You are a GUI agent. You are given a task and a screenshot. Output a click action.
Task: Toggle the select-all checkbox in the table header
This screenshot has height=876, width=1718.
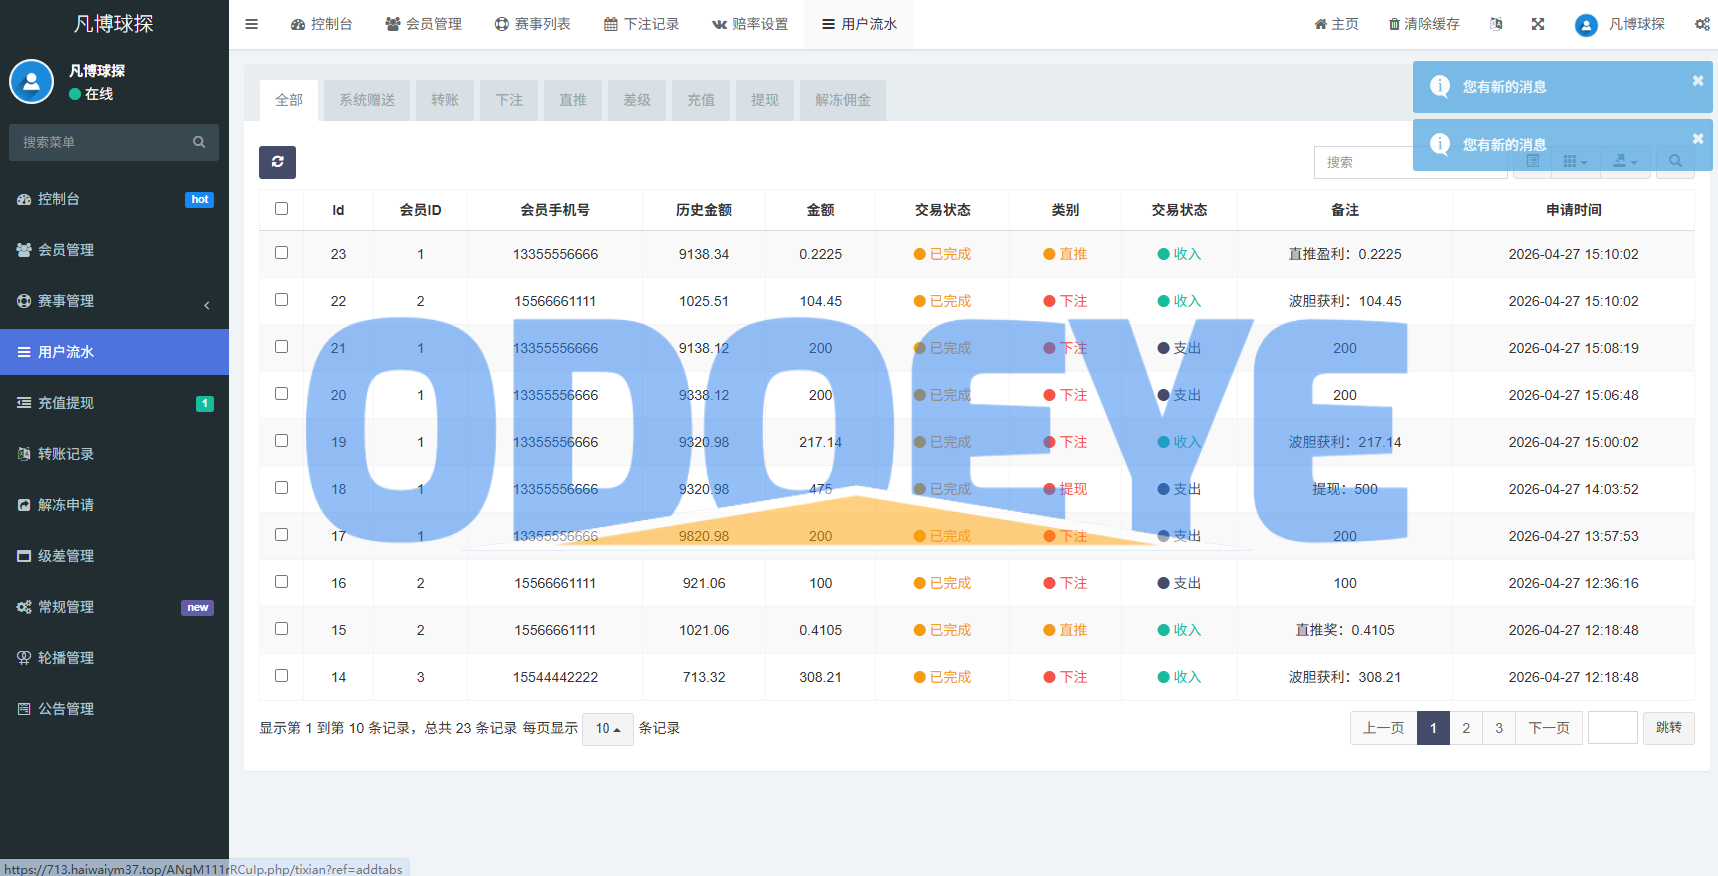click(x=281, y=208)
